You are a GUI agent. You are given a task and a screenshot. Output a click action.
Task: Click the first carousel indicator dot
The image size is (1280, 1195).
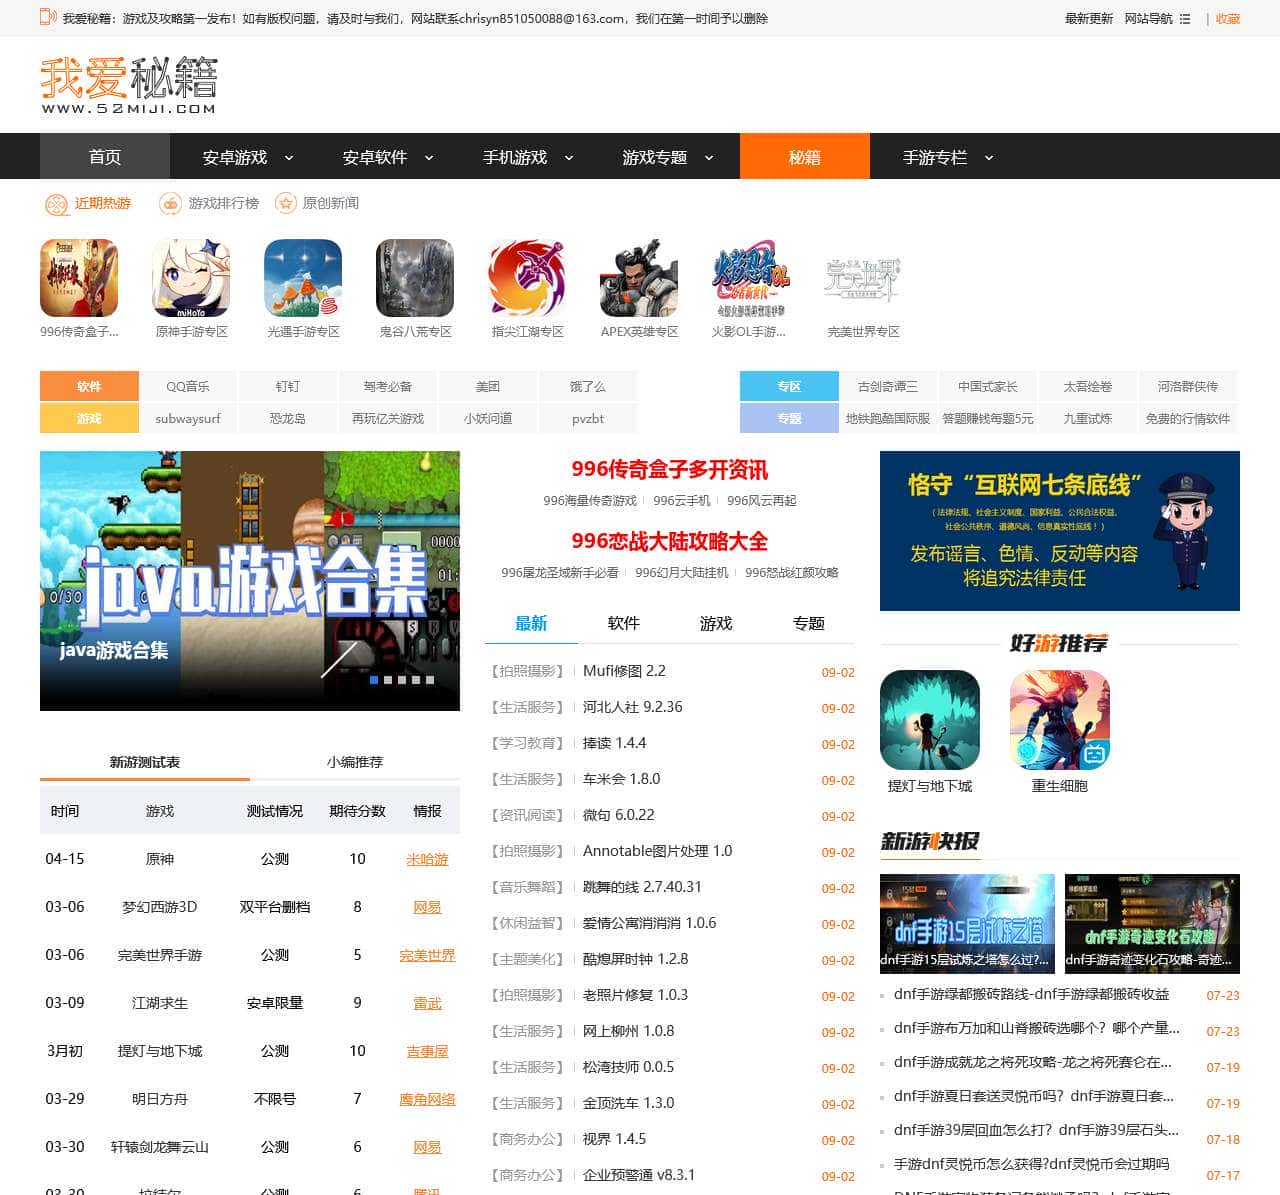pos(374,680)
